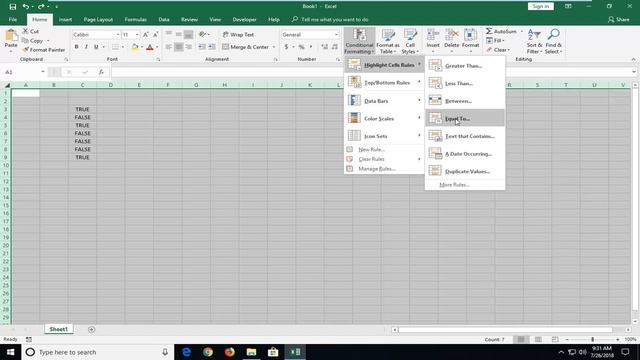Click the Fill Color bucket icon
The width and height of the screenshot is (640, 360).
click(135, 47)
